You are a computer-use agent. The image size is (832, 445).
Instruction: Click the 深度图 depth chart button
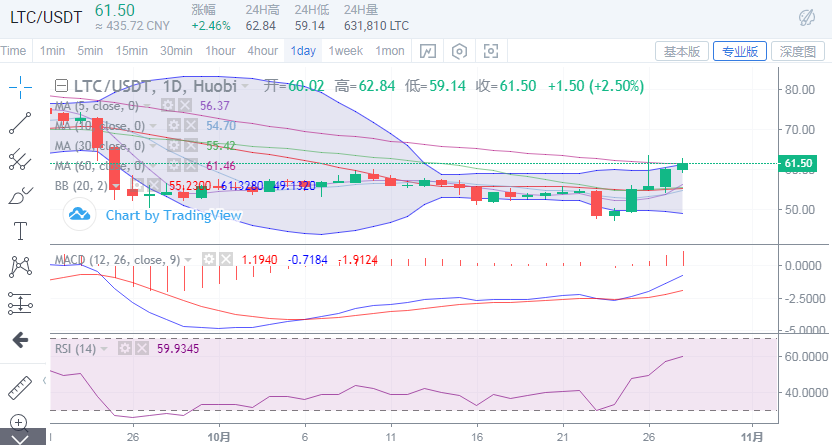[798, 51]
